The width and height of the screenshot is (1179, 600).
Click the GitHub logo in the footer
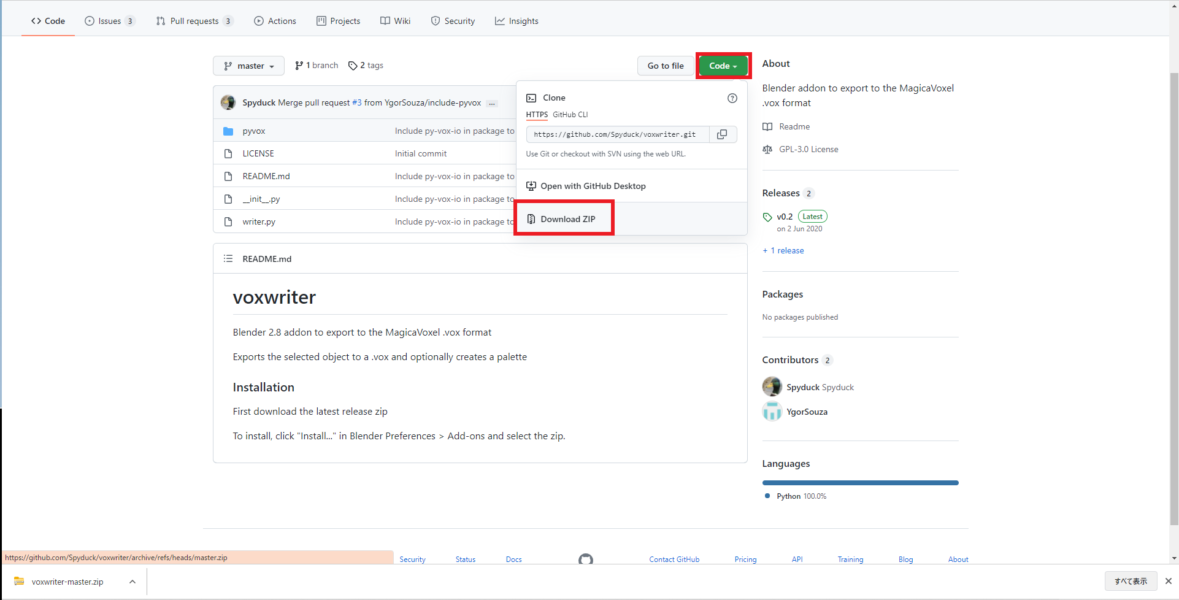pyautogui.click(x=586, y=559)
